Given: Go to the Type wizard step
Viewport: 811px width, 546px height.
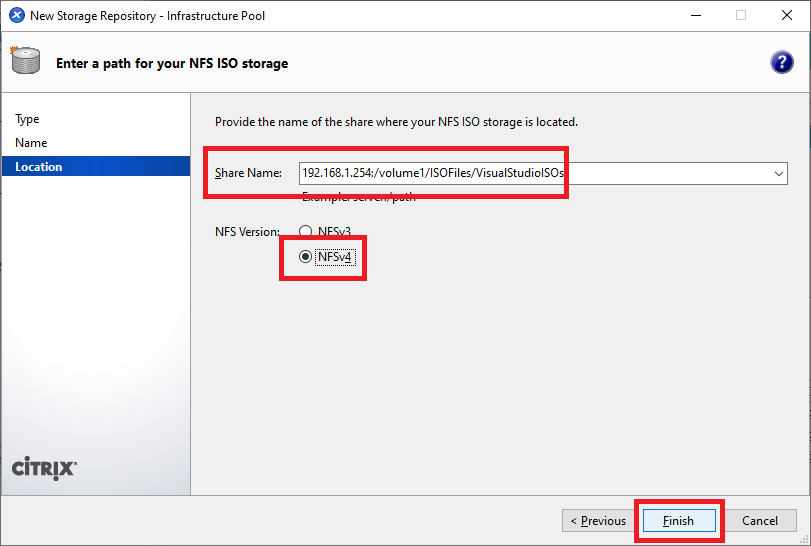Looking at the screenshot, I should (x=27, y=119).
